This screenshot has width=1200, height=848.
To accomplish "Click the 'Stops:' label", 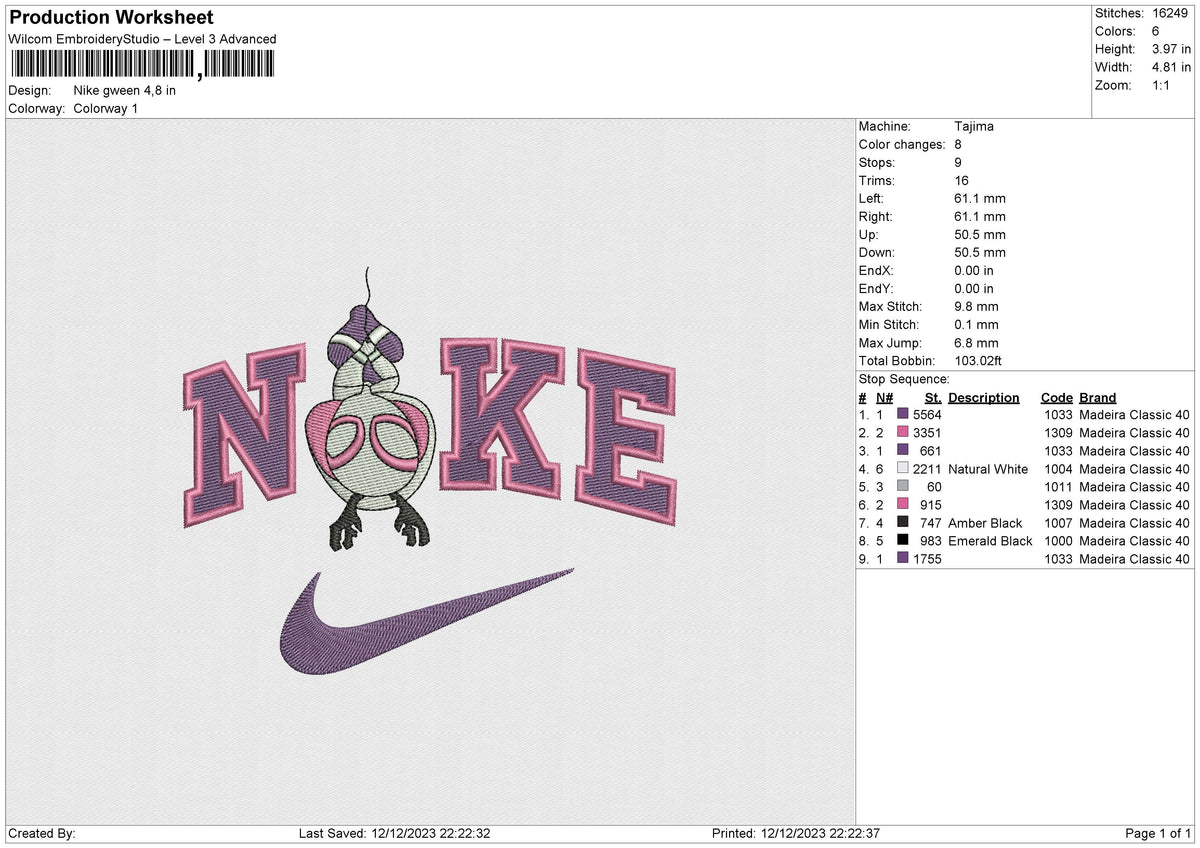I will click(877, 163).
